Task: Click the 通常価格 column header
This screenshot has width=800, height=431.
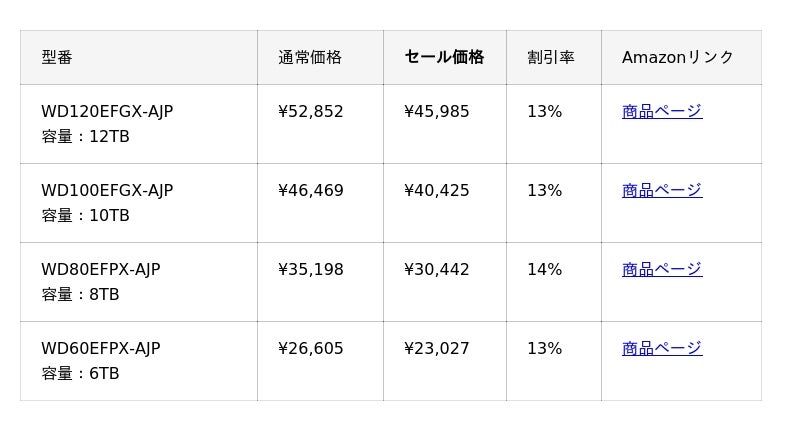Action: (310, 58)
